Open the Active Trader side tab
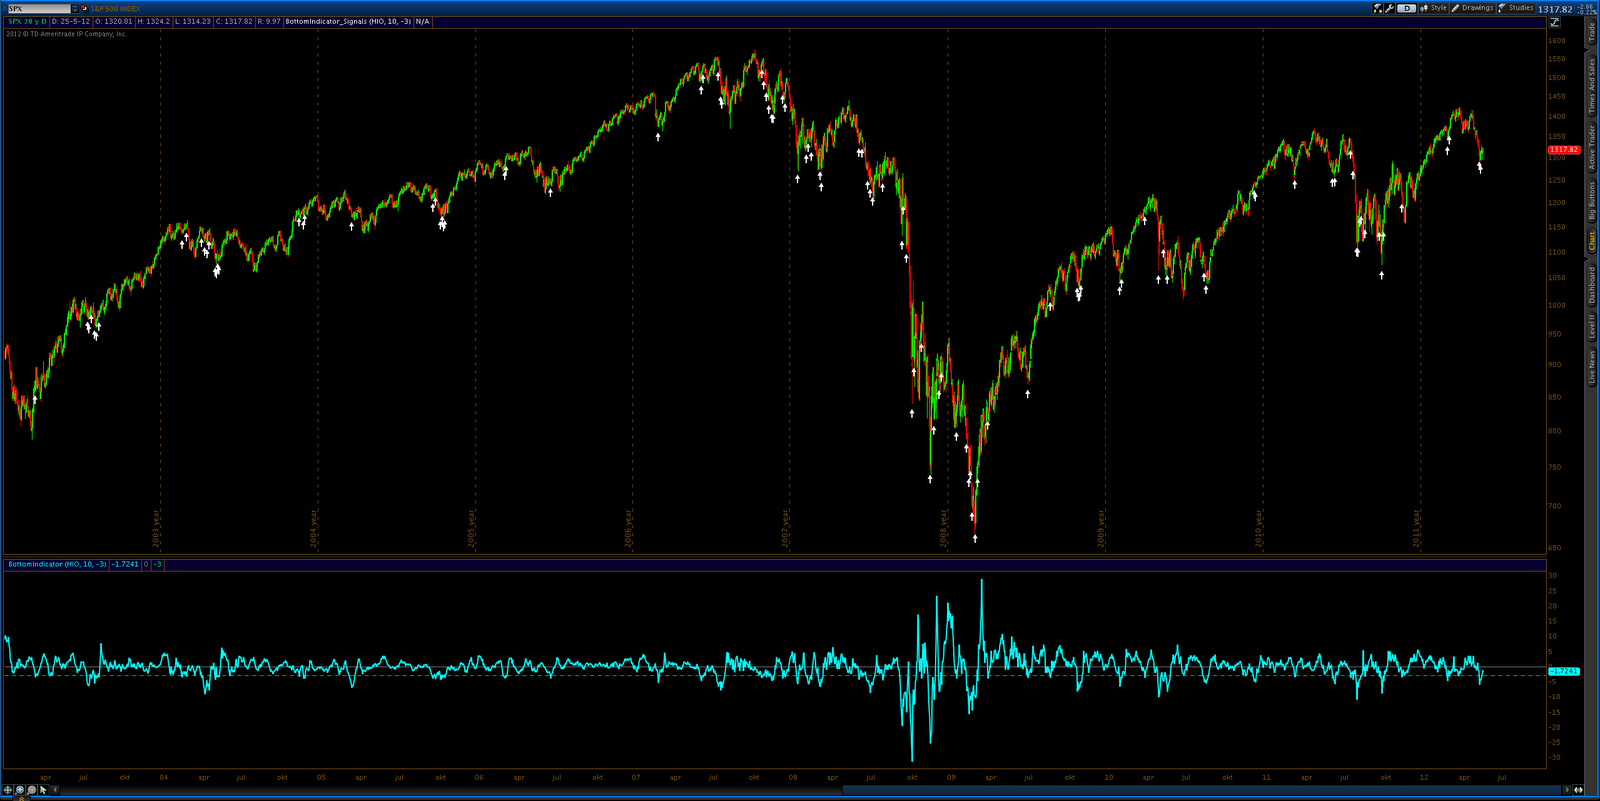The height and width of the screenshot is (801, 1600). click(1592, 147)
